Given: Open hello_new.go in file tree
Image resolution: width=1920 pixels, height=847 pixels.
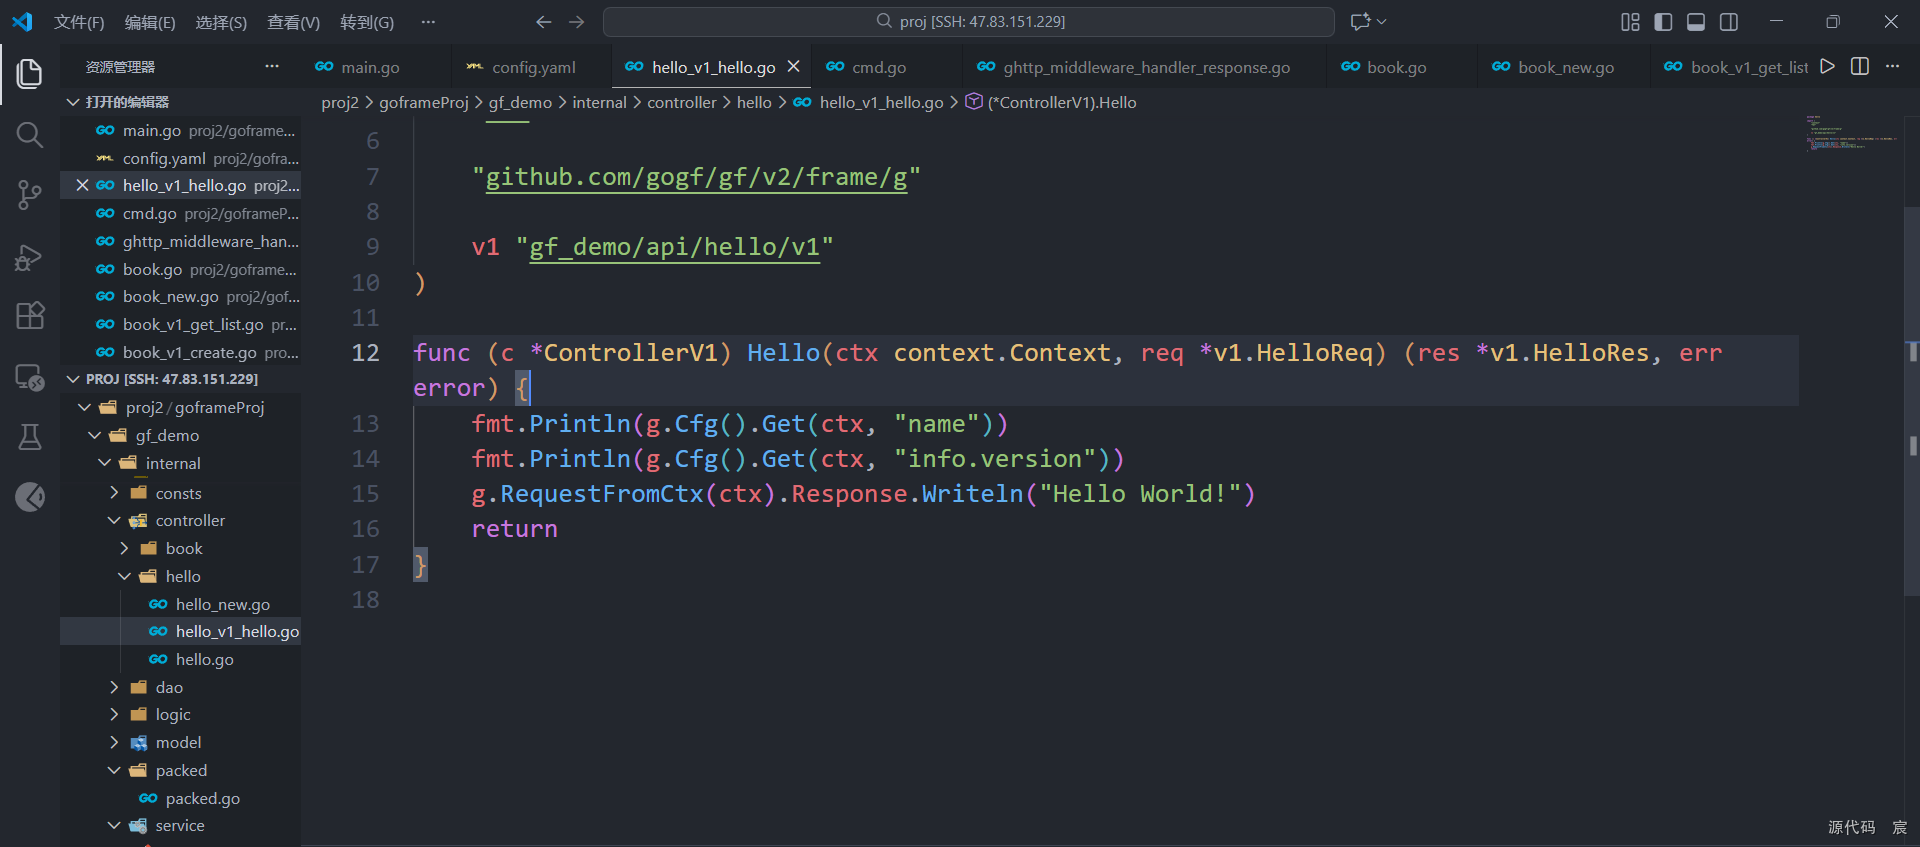Looking at the screenshot, I should [x=181, y=604].
